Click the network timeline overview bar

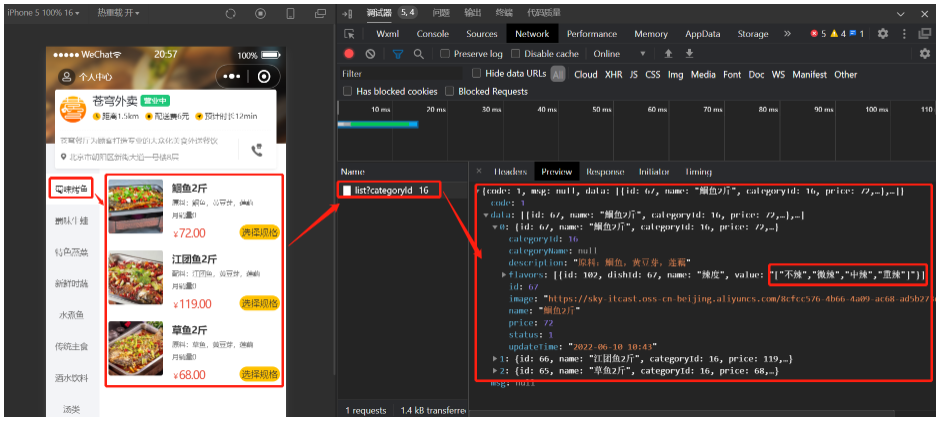378,124
